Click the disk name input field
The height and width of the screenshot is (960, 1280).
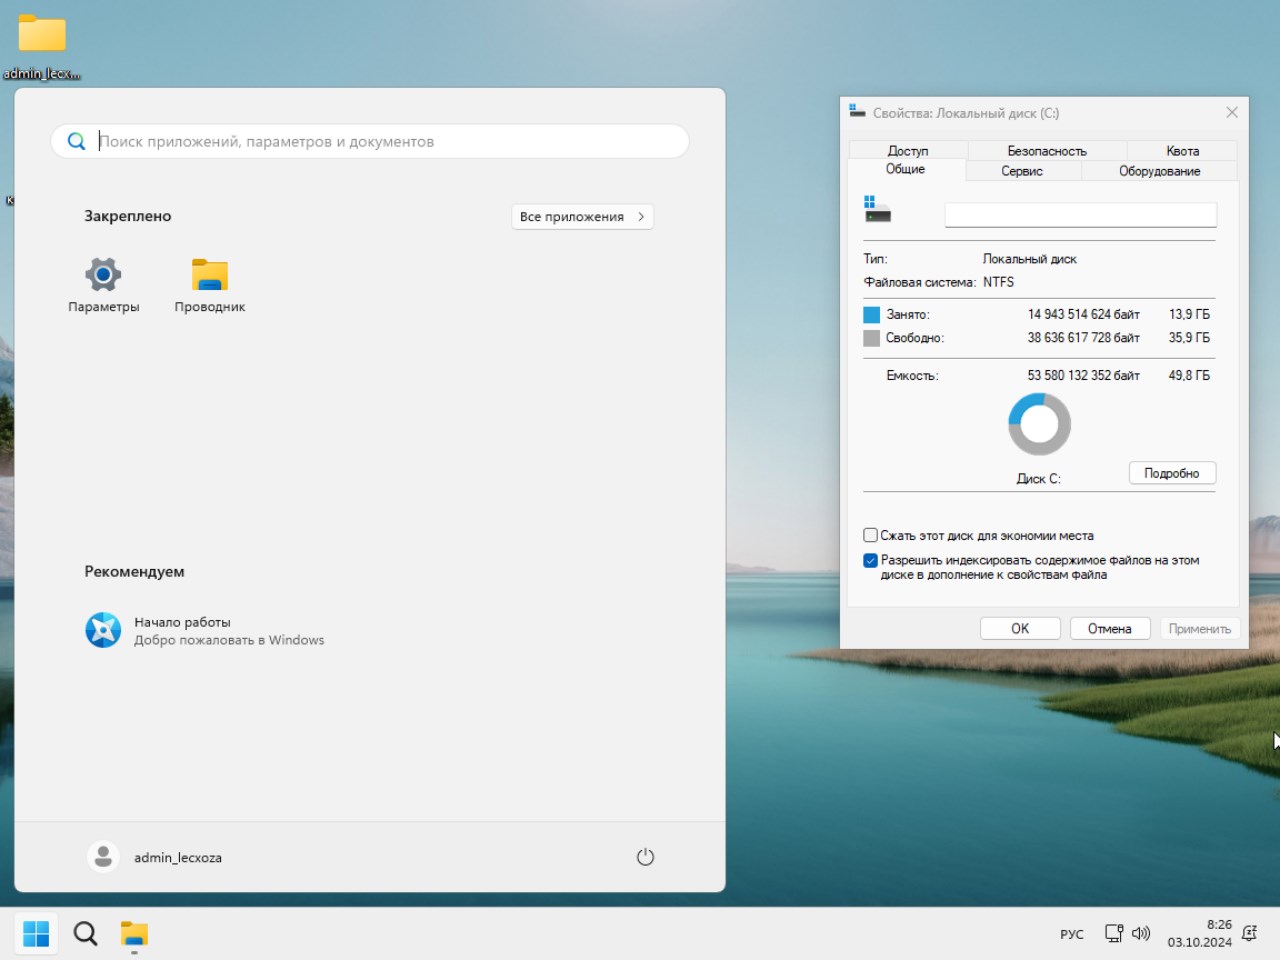coord(1080,214)
